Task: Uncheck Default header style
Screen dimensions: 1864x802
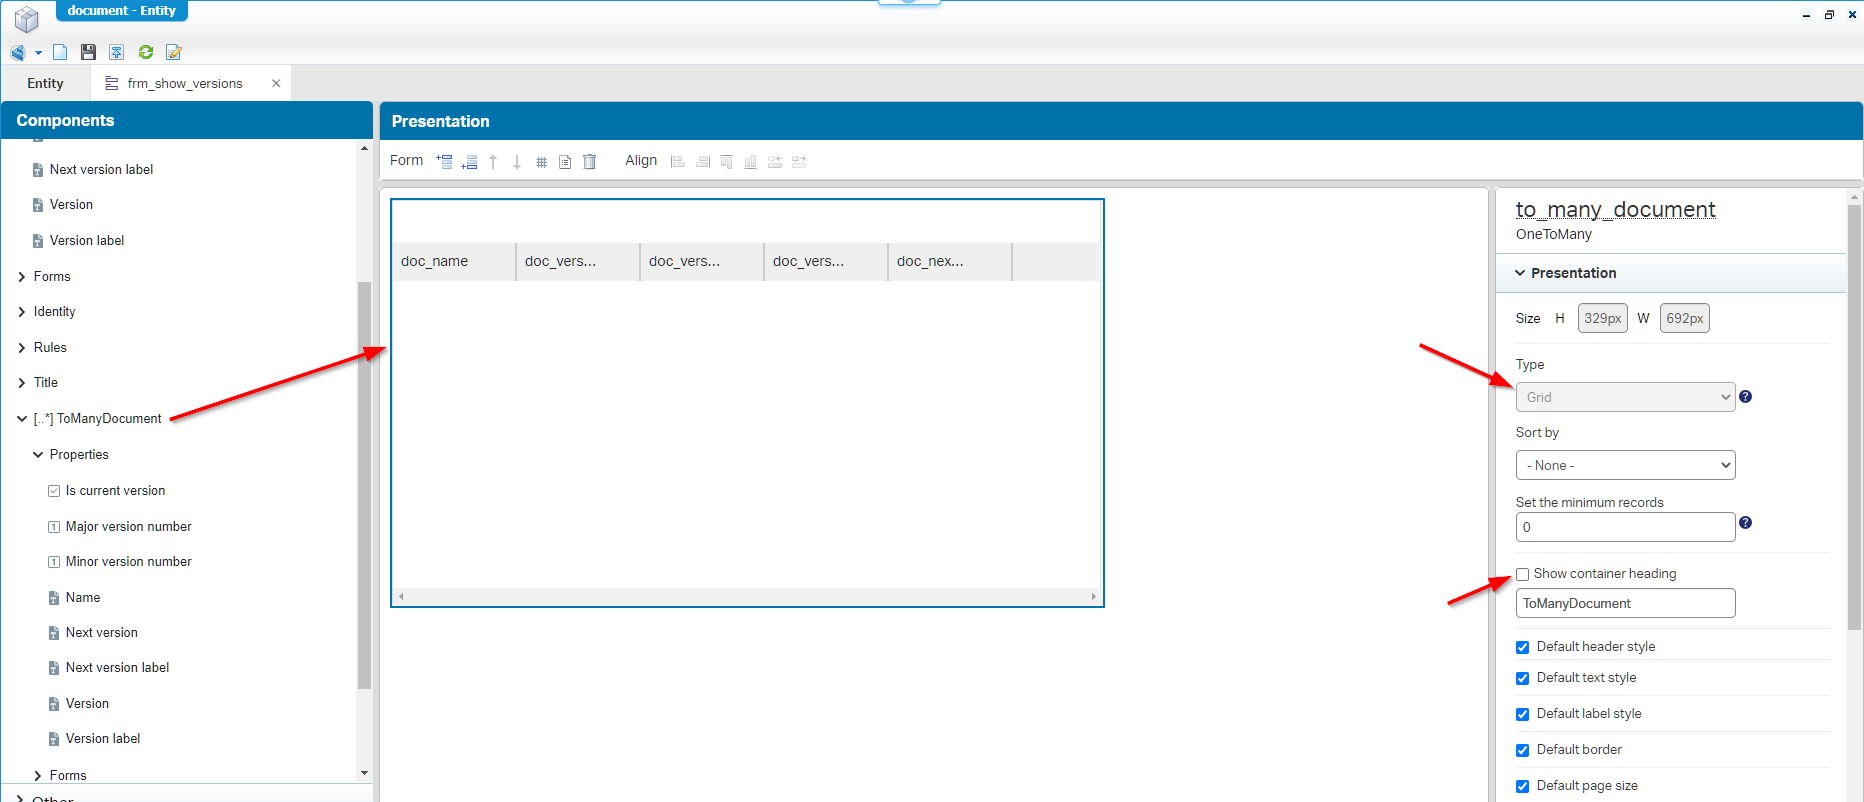Action: click(x=1523, y=647)
